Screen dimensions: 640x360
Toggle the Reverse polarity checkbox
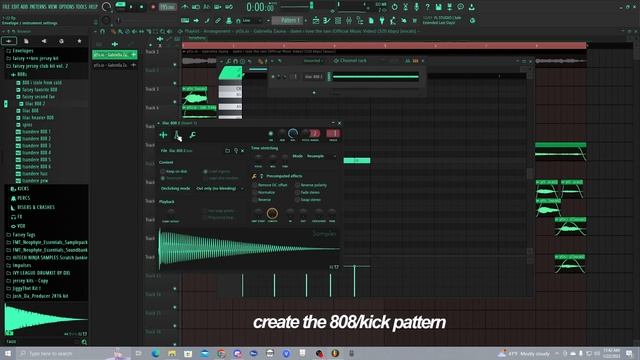(x=297, y=185)
